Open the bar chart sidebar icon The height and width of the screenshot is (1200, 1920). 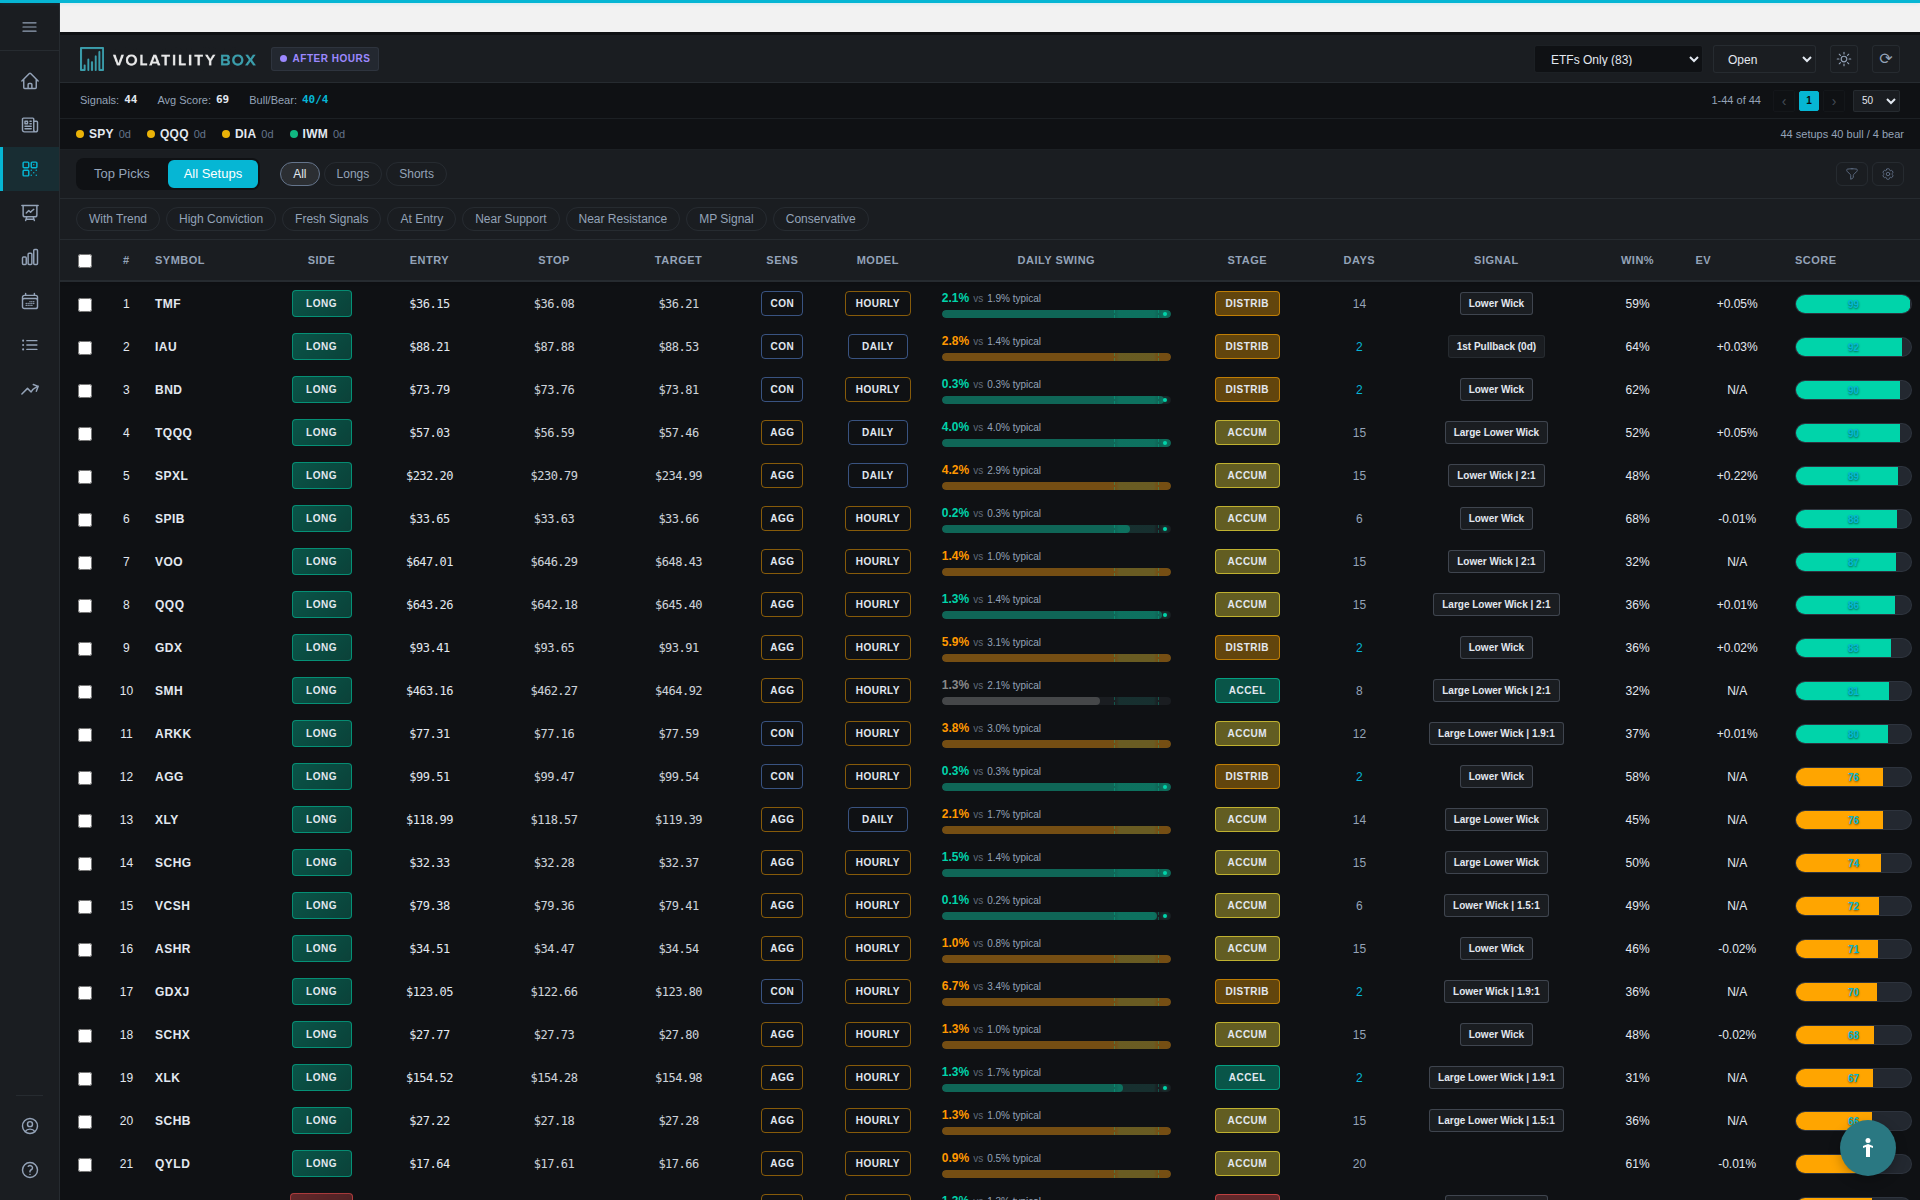[30, 257]
